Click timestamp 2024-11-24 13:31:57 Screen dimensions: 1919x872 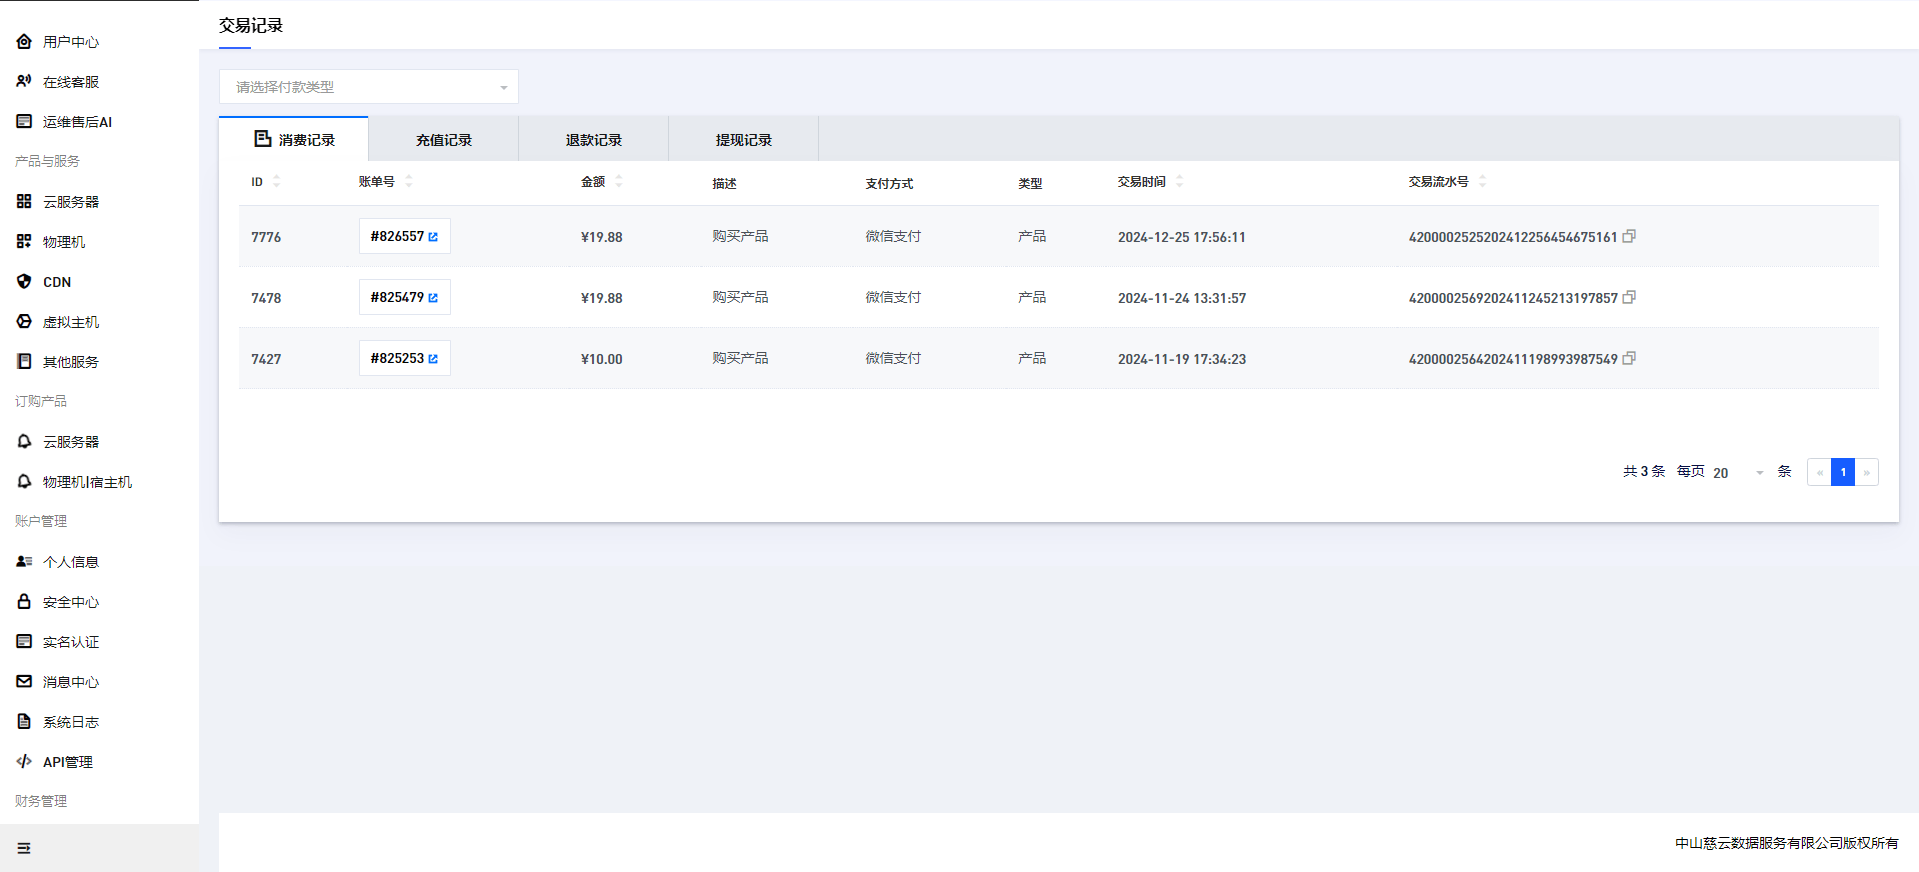coord(1182,298)
